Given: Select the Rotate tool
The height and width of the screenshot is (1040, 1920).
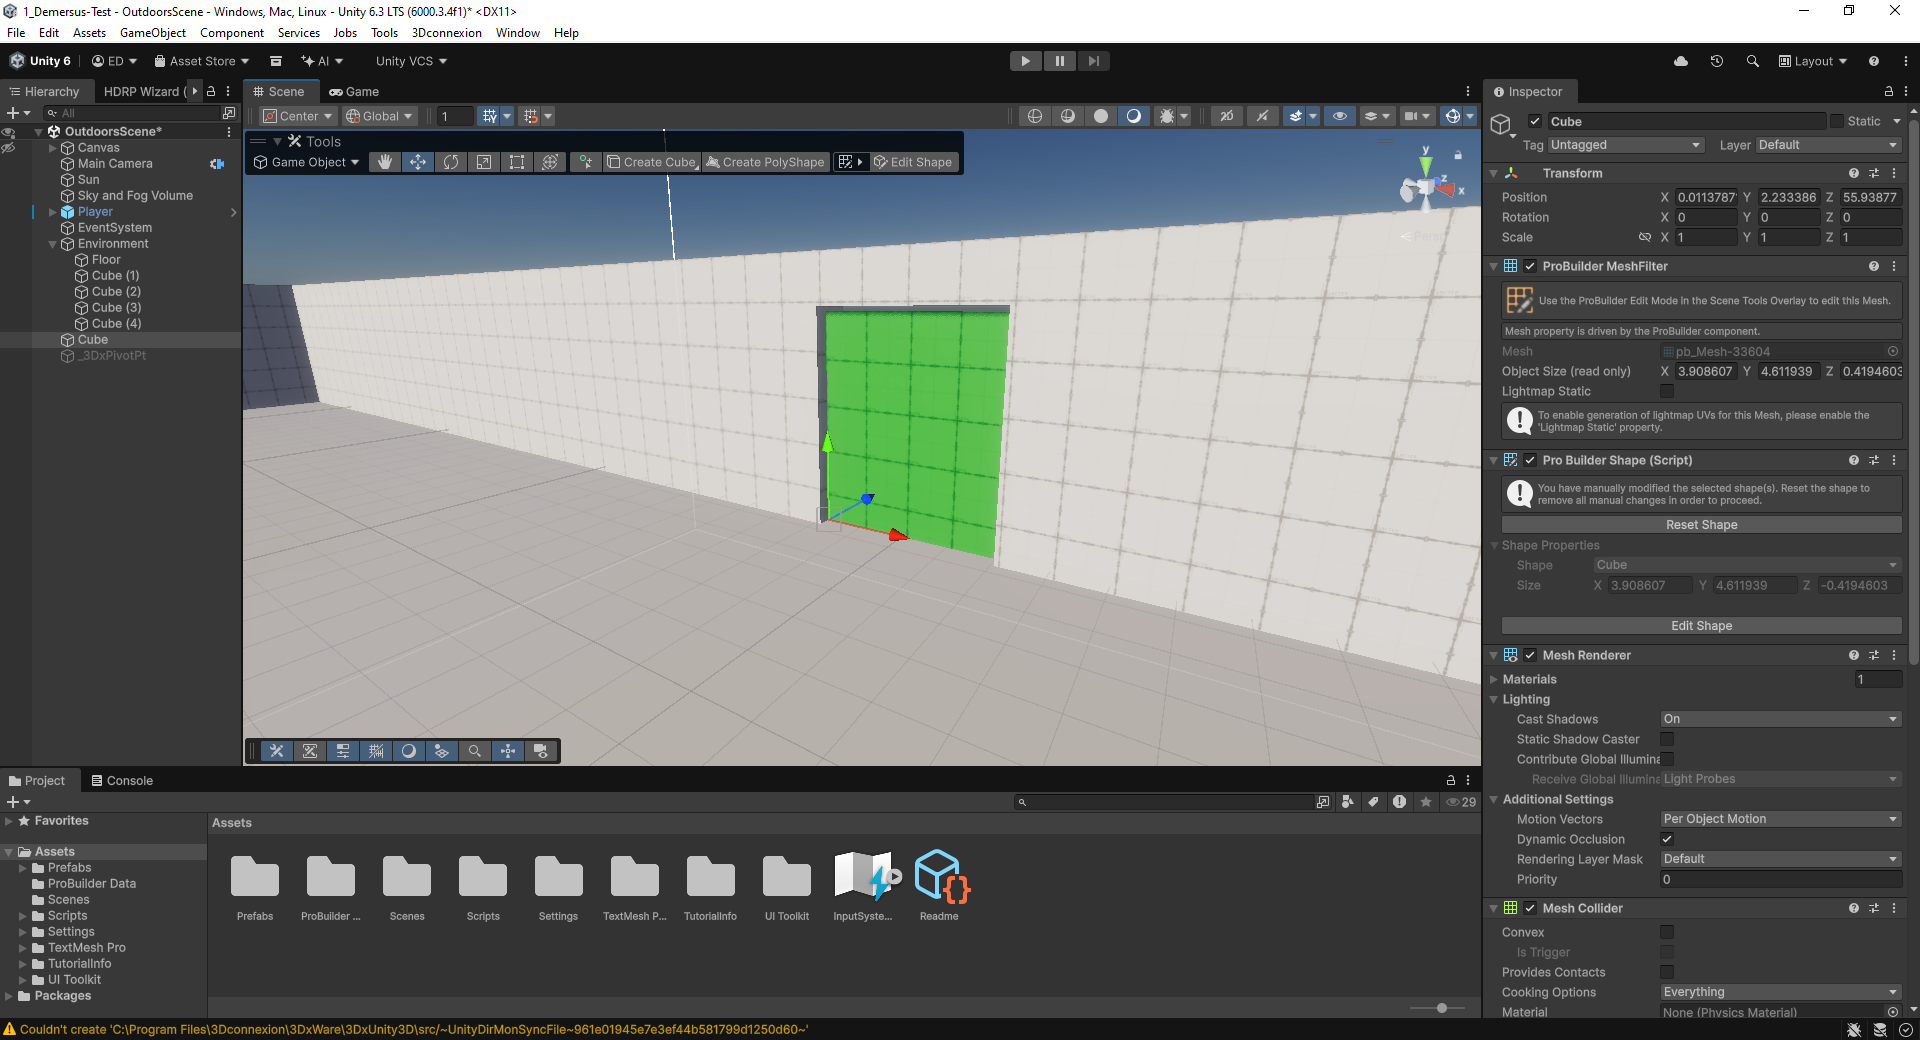Looking at the screenshot, I should tap(451, 162).
